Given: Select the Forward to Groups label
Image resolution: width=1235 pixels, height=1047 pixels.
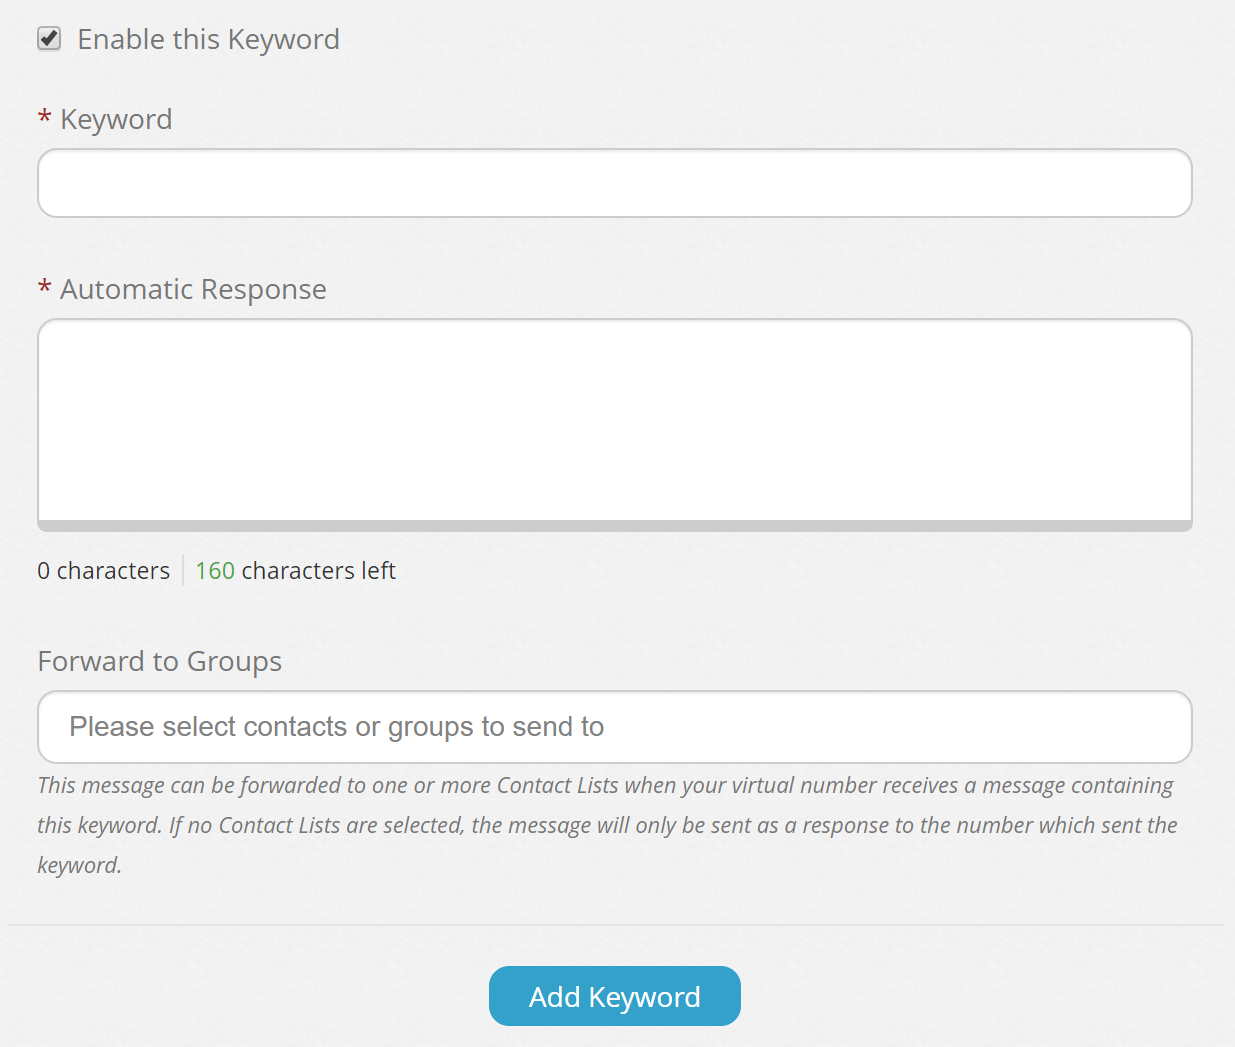Looking at the screenshot, I should tap(159, 661).
